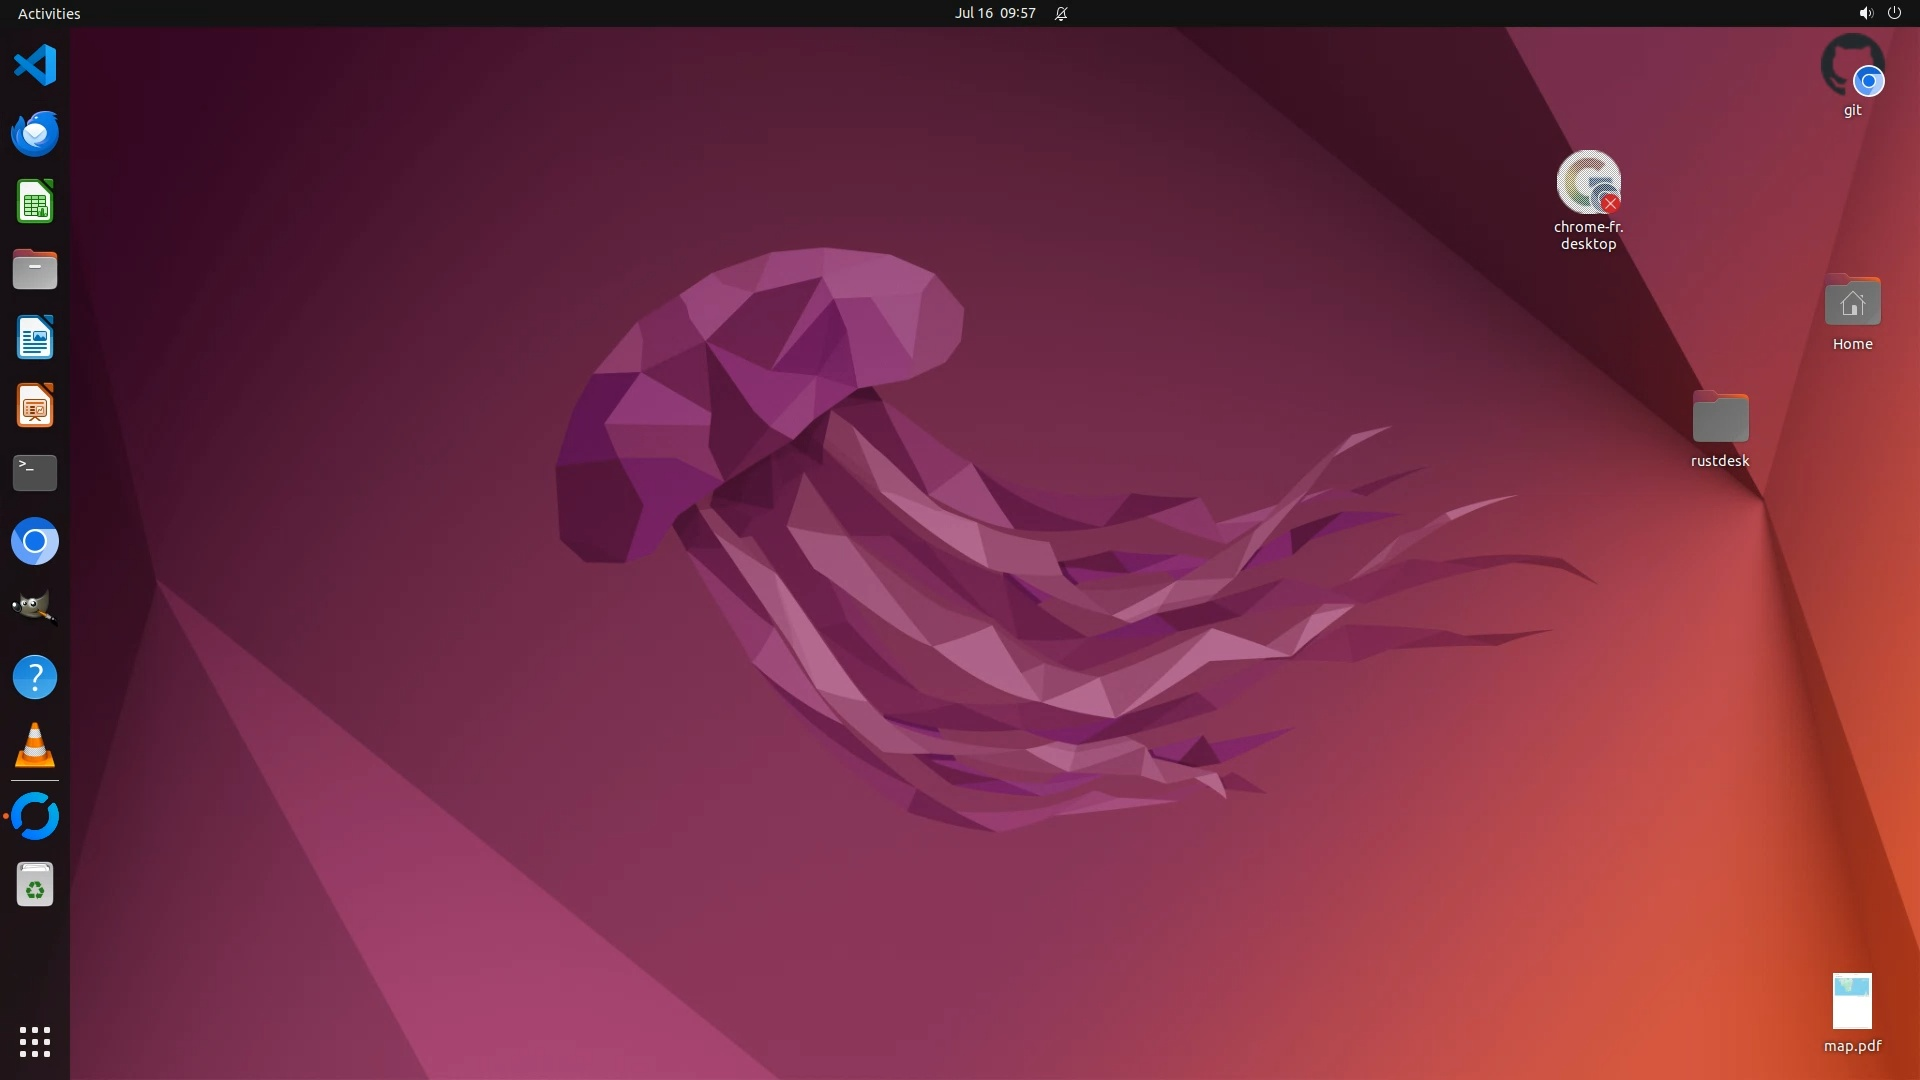Image resolution: width=1920 pixels, height=1080 pixels.
Task: Click the running updater app in dock
Action: coord(35,816)
